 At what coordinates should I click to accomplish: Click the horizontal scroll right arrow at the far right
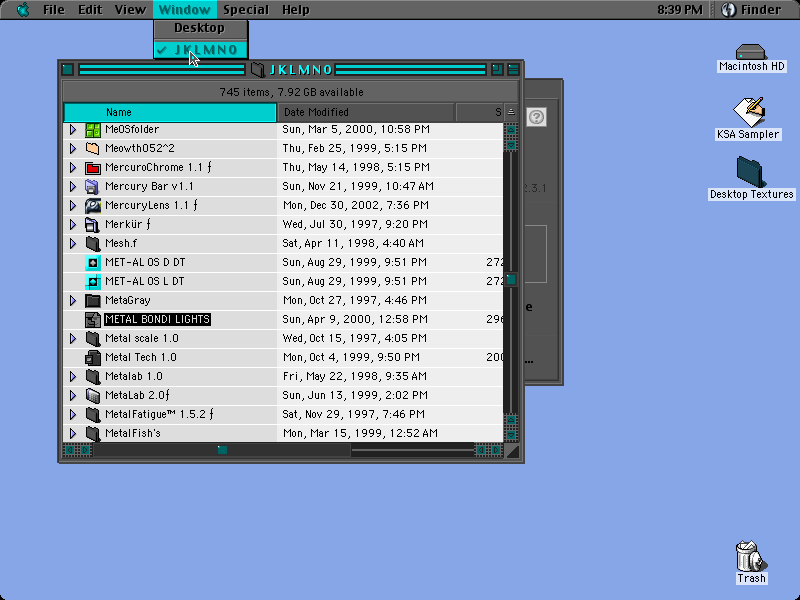click(x=496, y=450)
